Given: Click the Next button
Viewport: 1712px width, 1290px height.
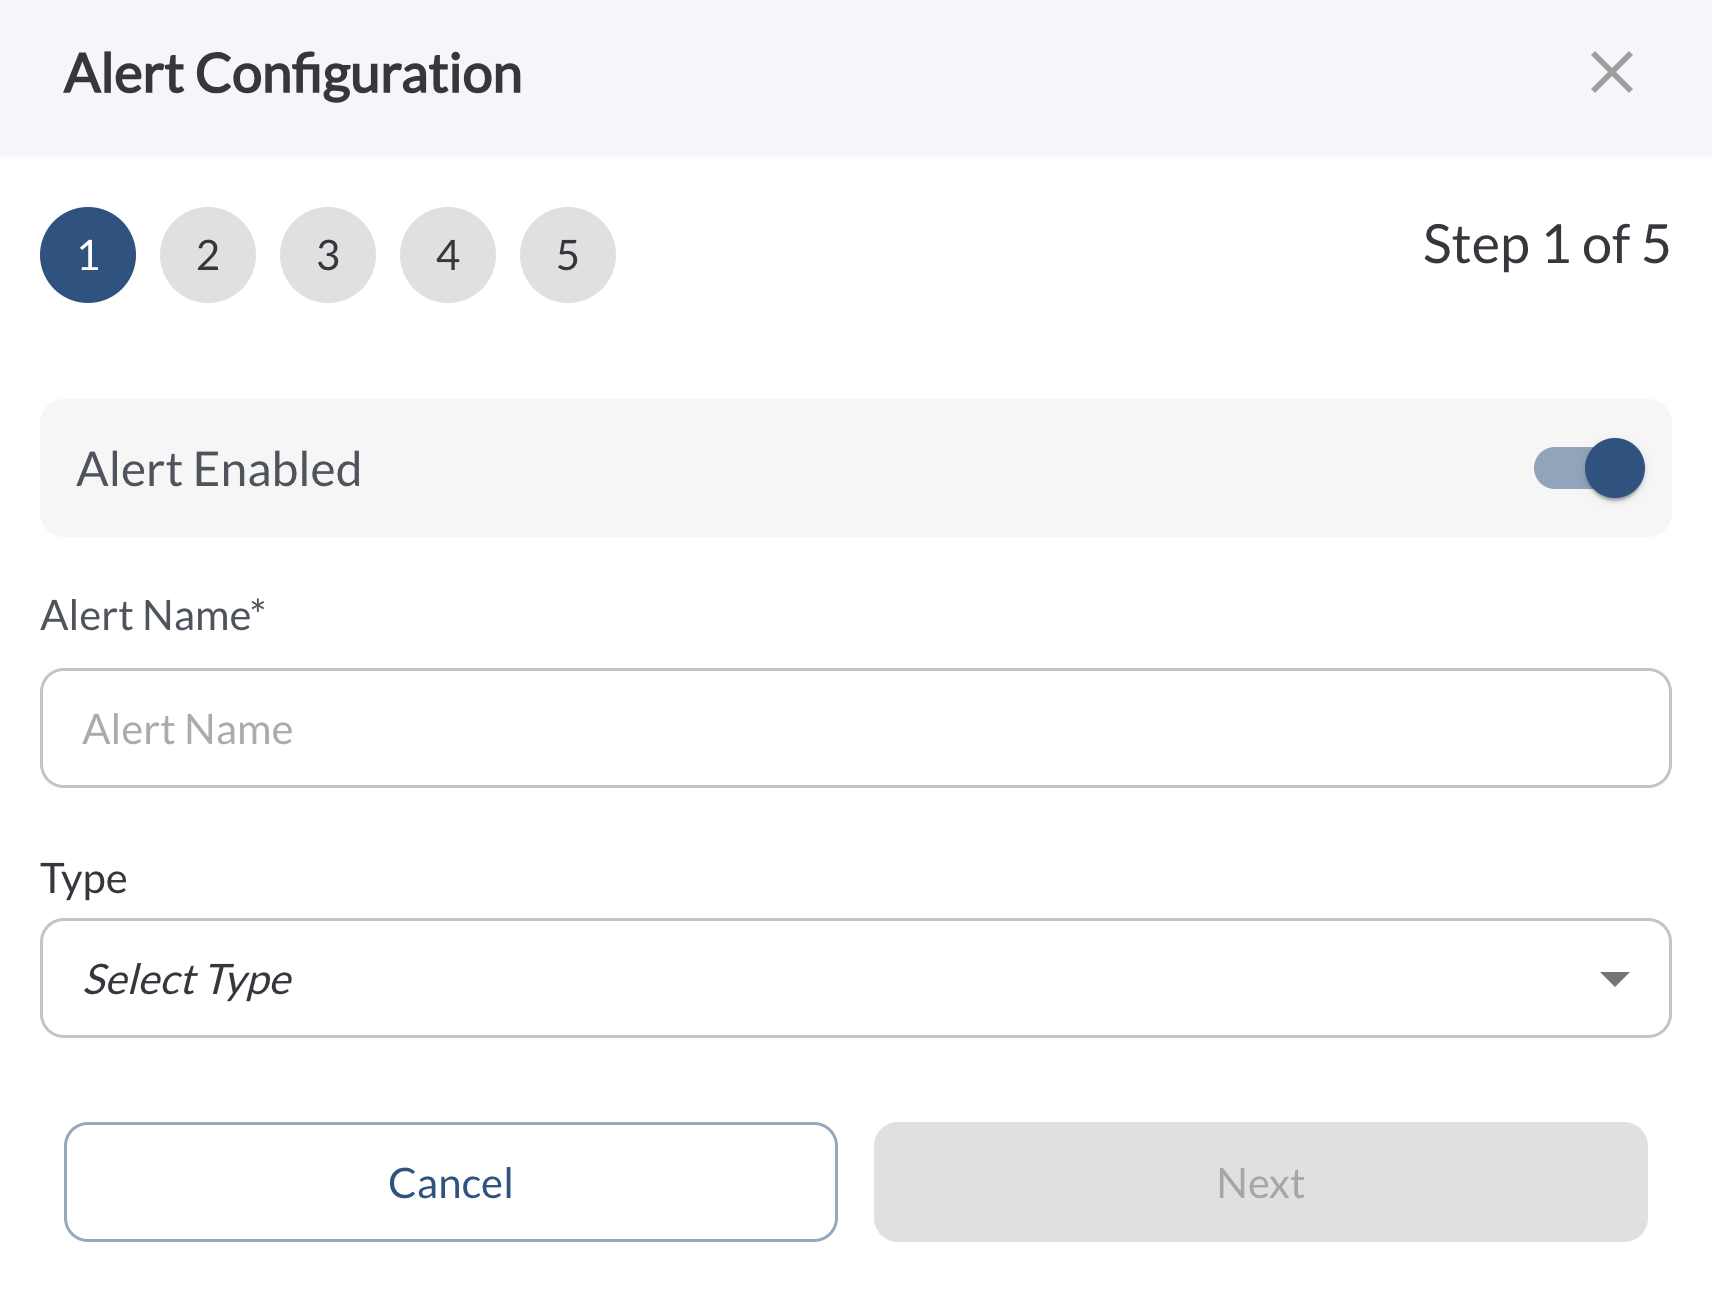Looking at the screenshot, I should click(1260, 1182).
